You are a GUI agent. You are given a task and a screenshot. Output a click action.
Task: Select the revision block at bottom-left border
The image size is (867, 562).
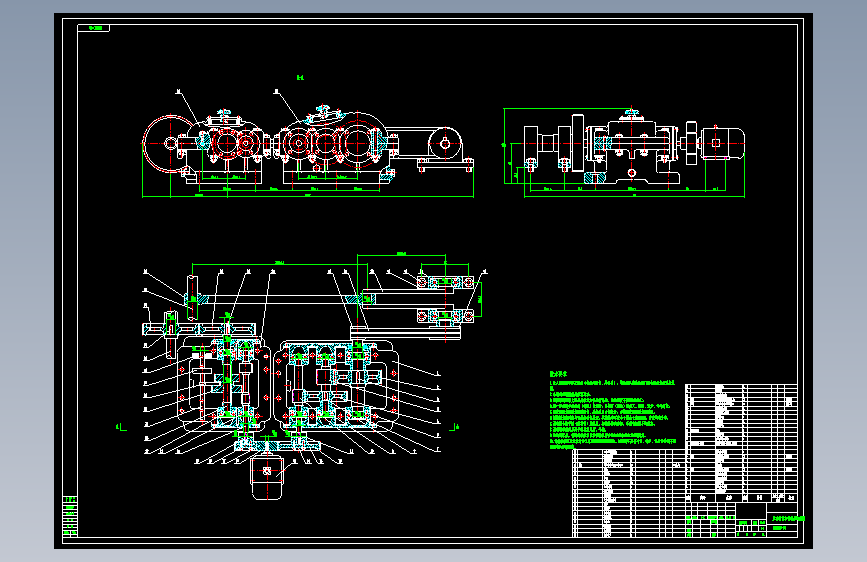coord(70,517)
